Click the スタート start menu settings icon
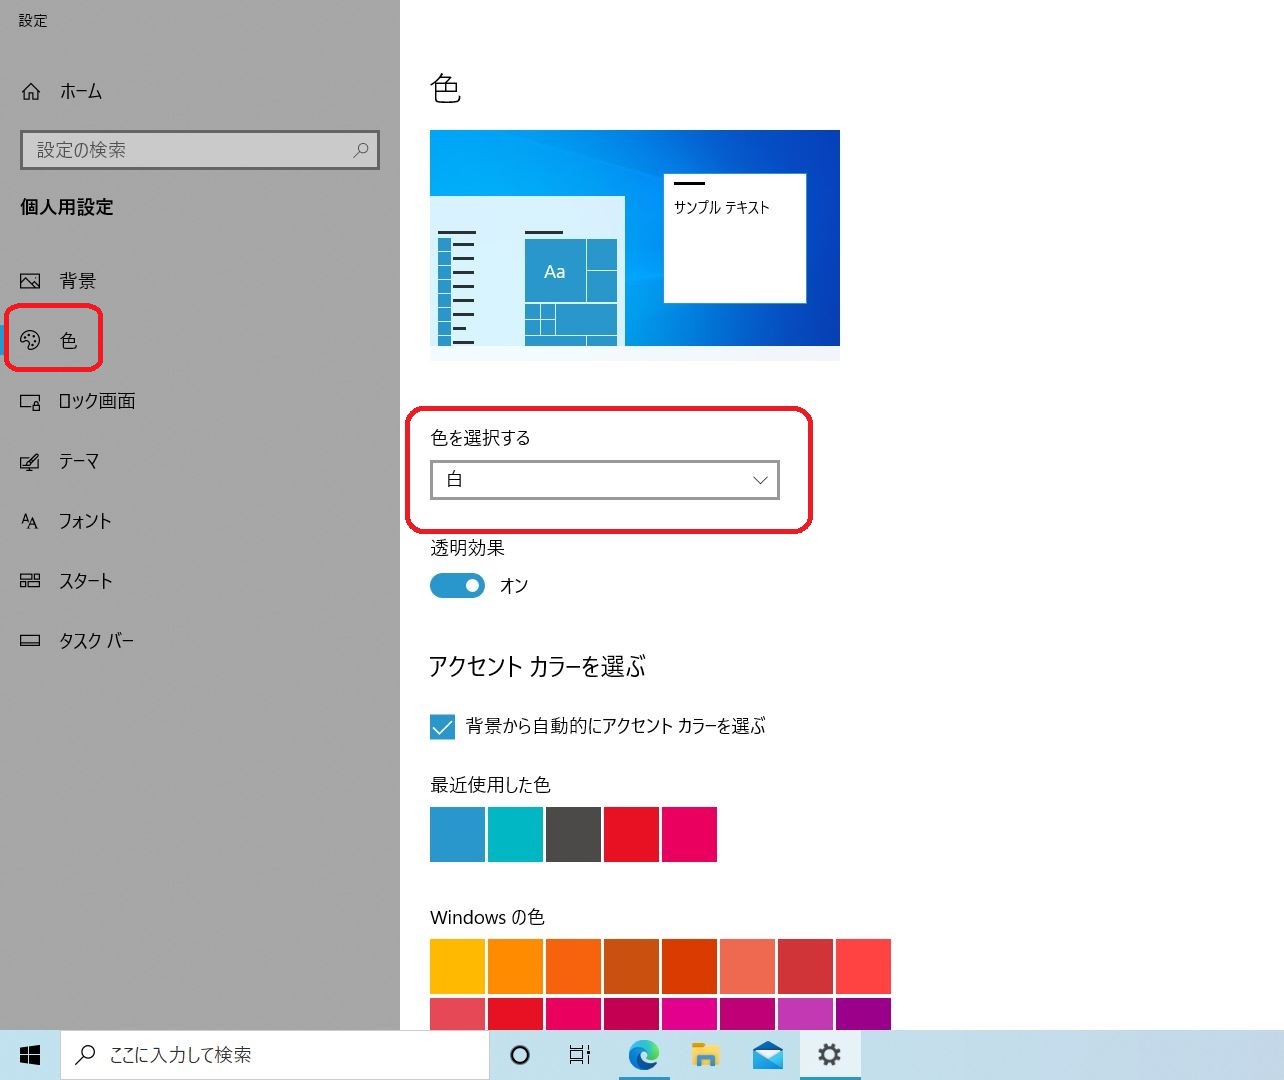Viewport: 1284px width, 1080px height. pyautogui.click(x=30, y=581)
